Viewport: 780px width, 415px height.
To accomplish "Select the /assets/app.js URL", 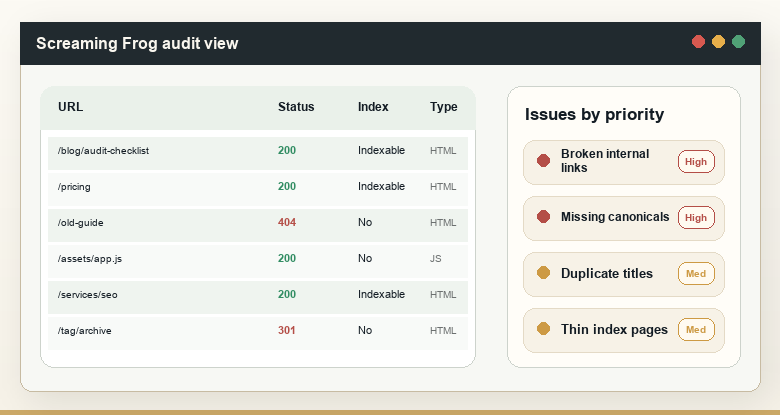I will (90, 259).
